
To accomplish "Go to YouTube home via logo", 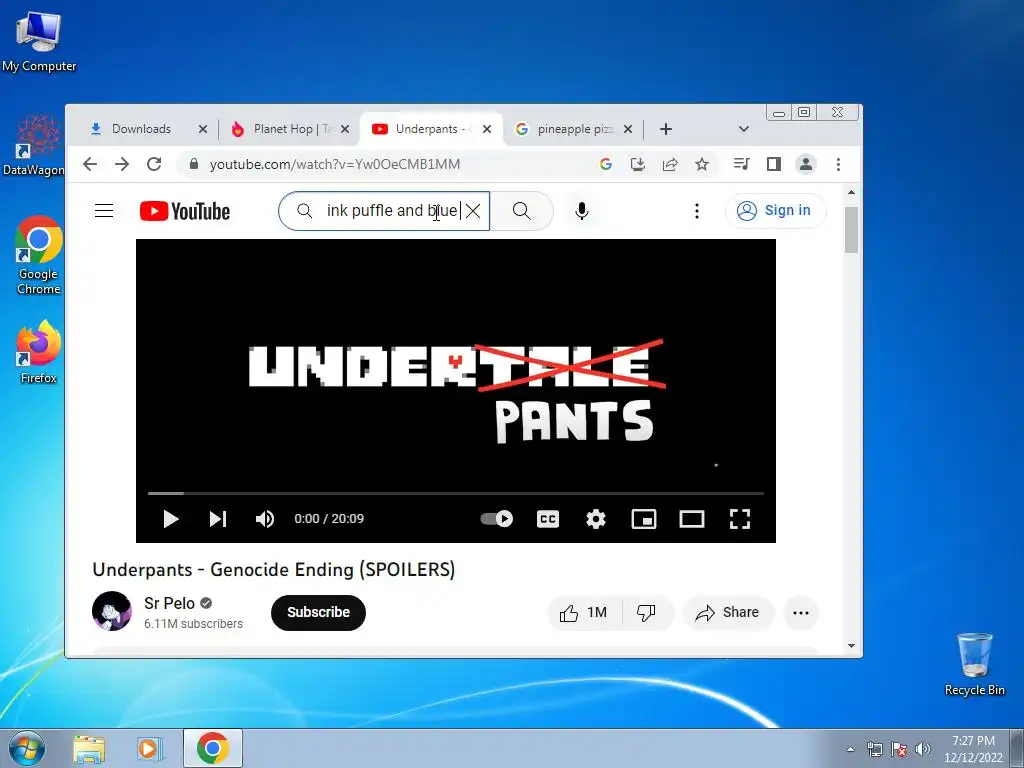I will point(185,211).
